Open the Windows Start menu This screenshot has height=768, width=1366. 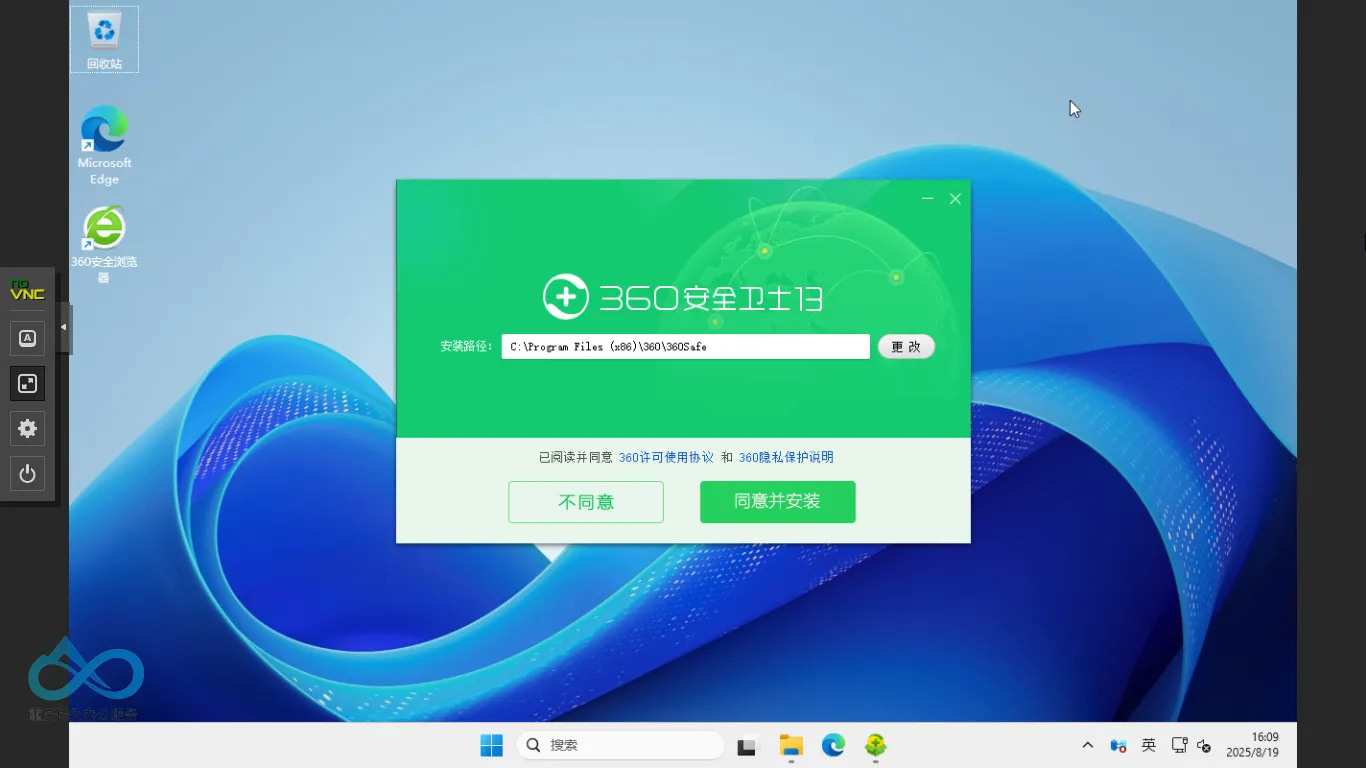(491, 745)
